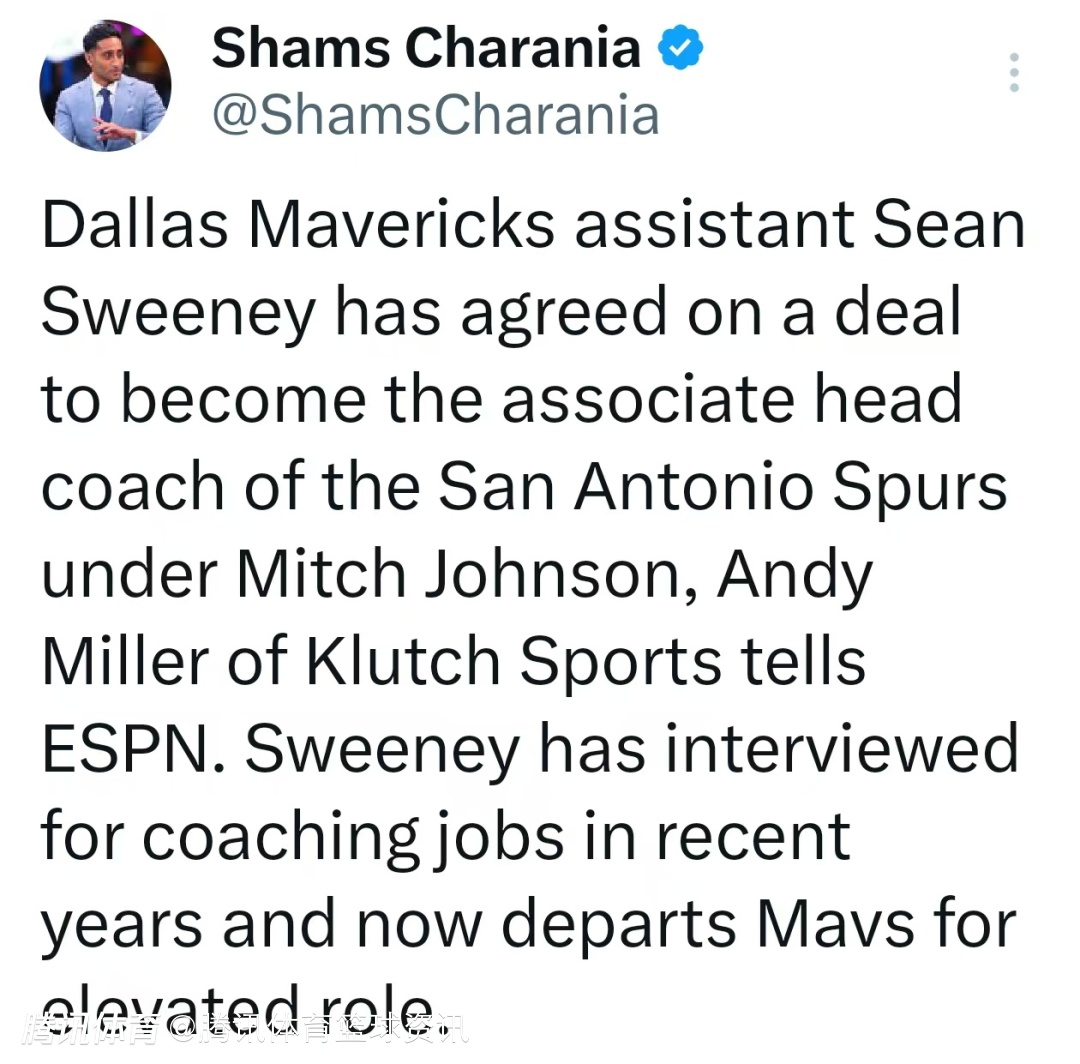This screenshot has width=1080, height=1064.
Task: Click "Klutch Sports" in the tweet body
Action: click(513, 661)
